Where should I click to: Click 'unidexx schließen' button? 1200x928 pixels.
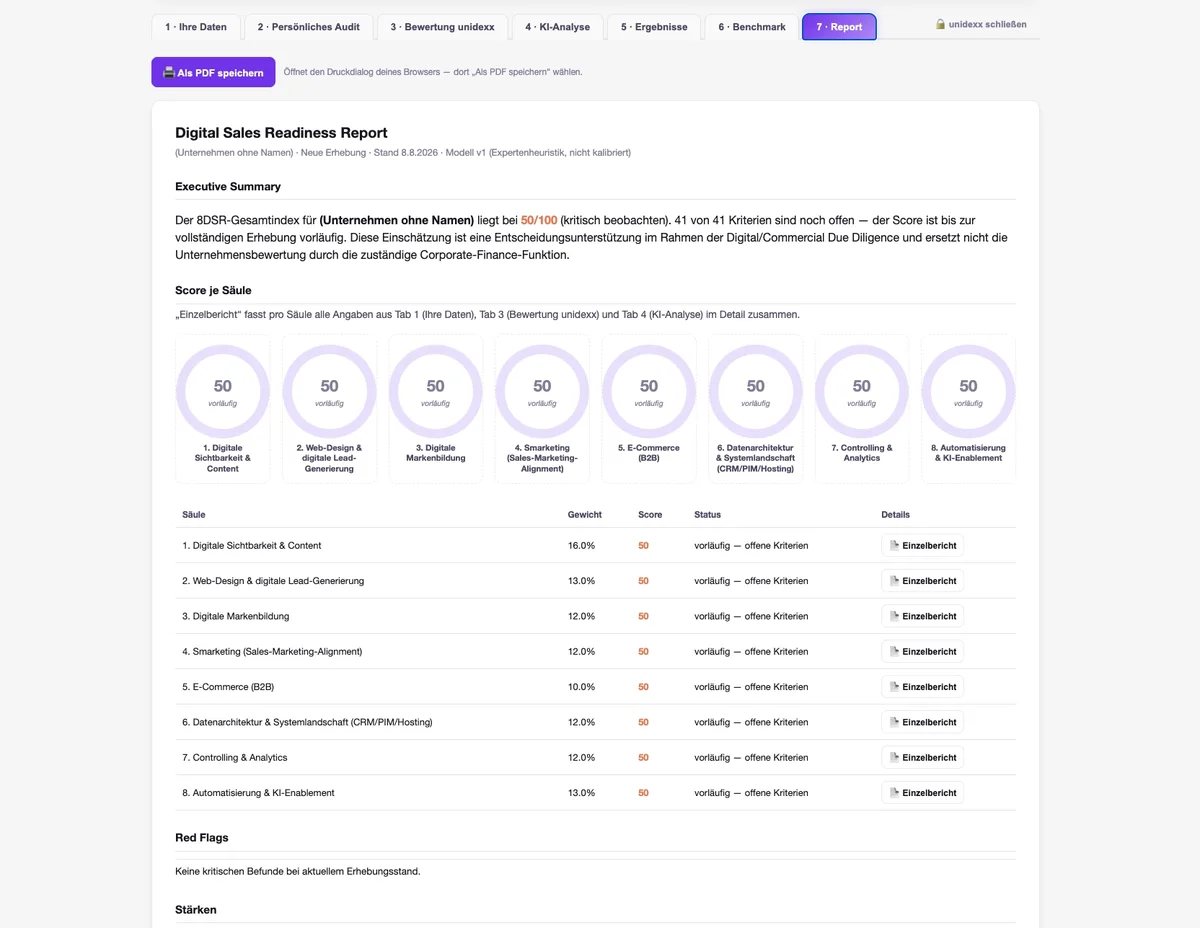point(980,24)
